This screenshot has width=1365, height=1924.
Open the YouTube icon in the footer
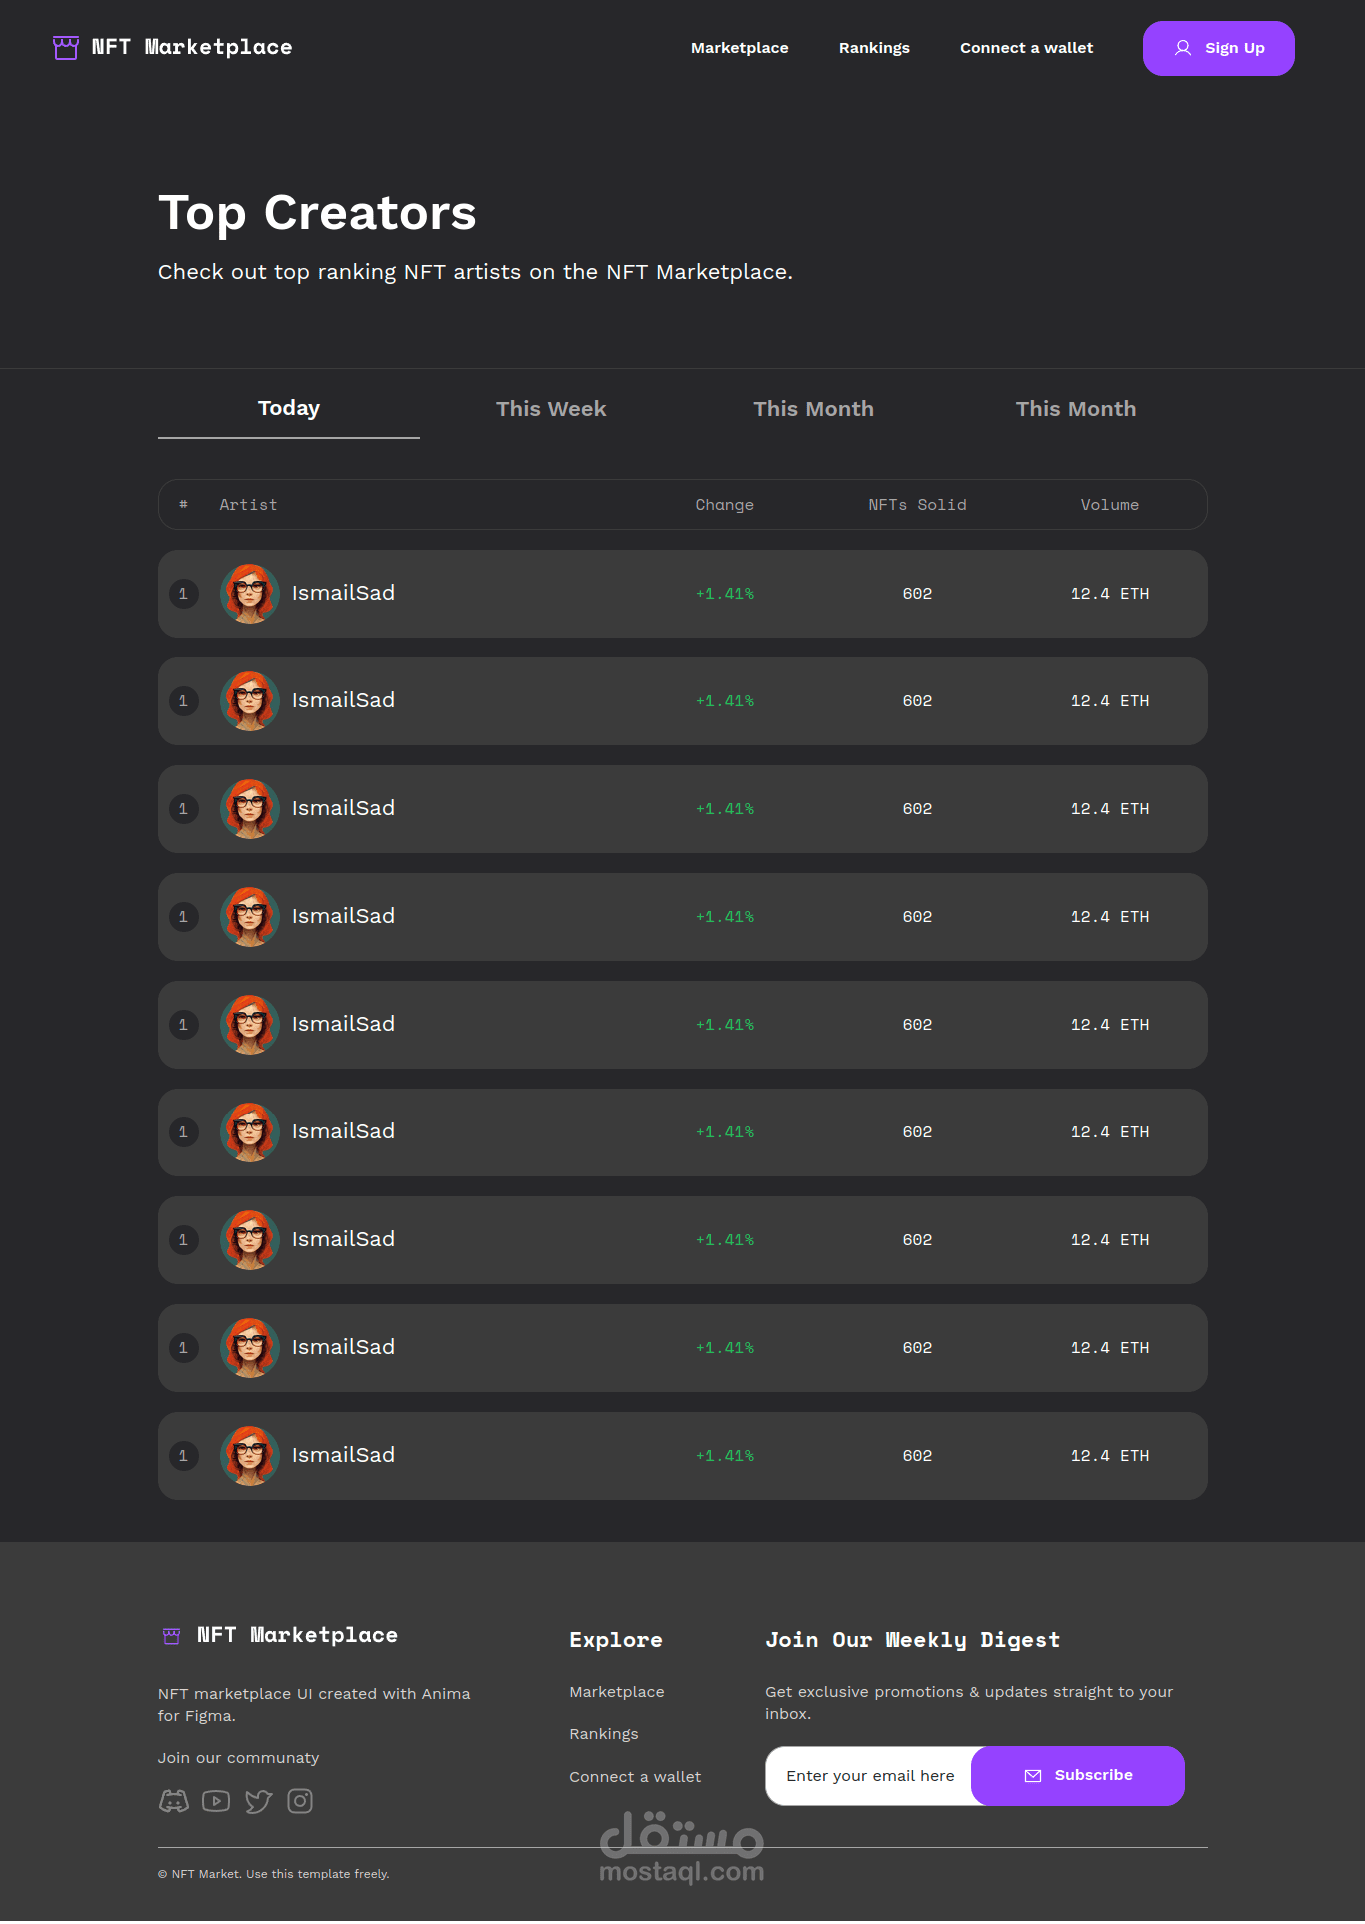tap(216, 1801)
